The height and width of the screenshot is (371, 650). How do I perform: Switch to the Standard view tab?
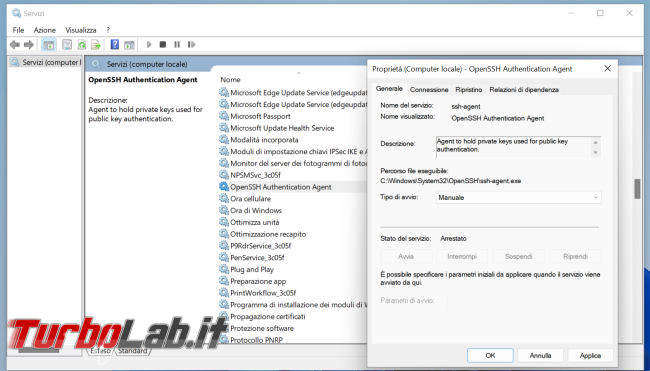(x=132, y=351)
